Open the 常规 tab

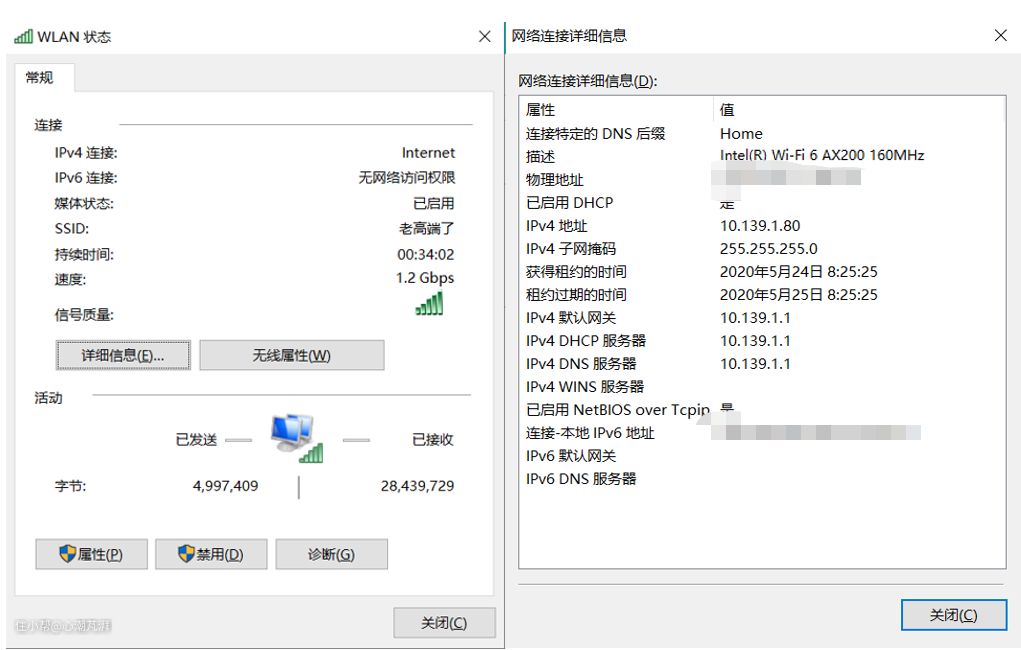click(40, 78)
